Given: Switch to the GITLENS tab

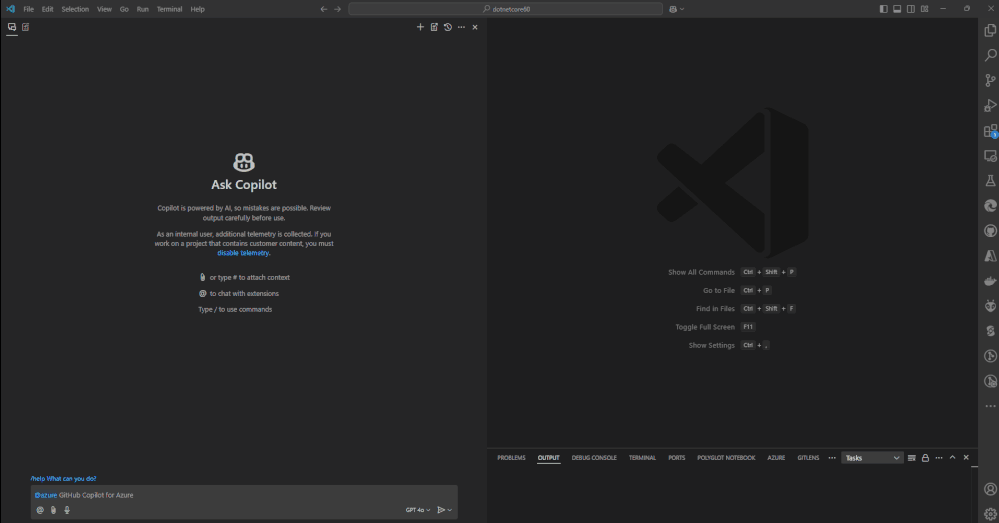Looking at the screenshot, I should (x=808, y=457).
